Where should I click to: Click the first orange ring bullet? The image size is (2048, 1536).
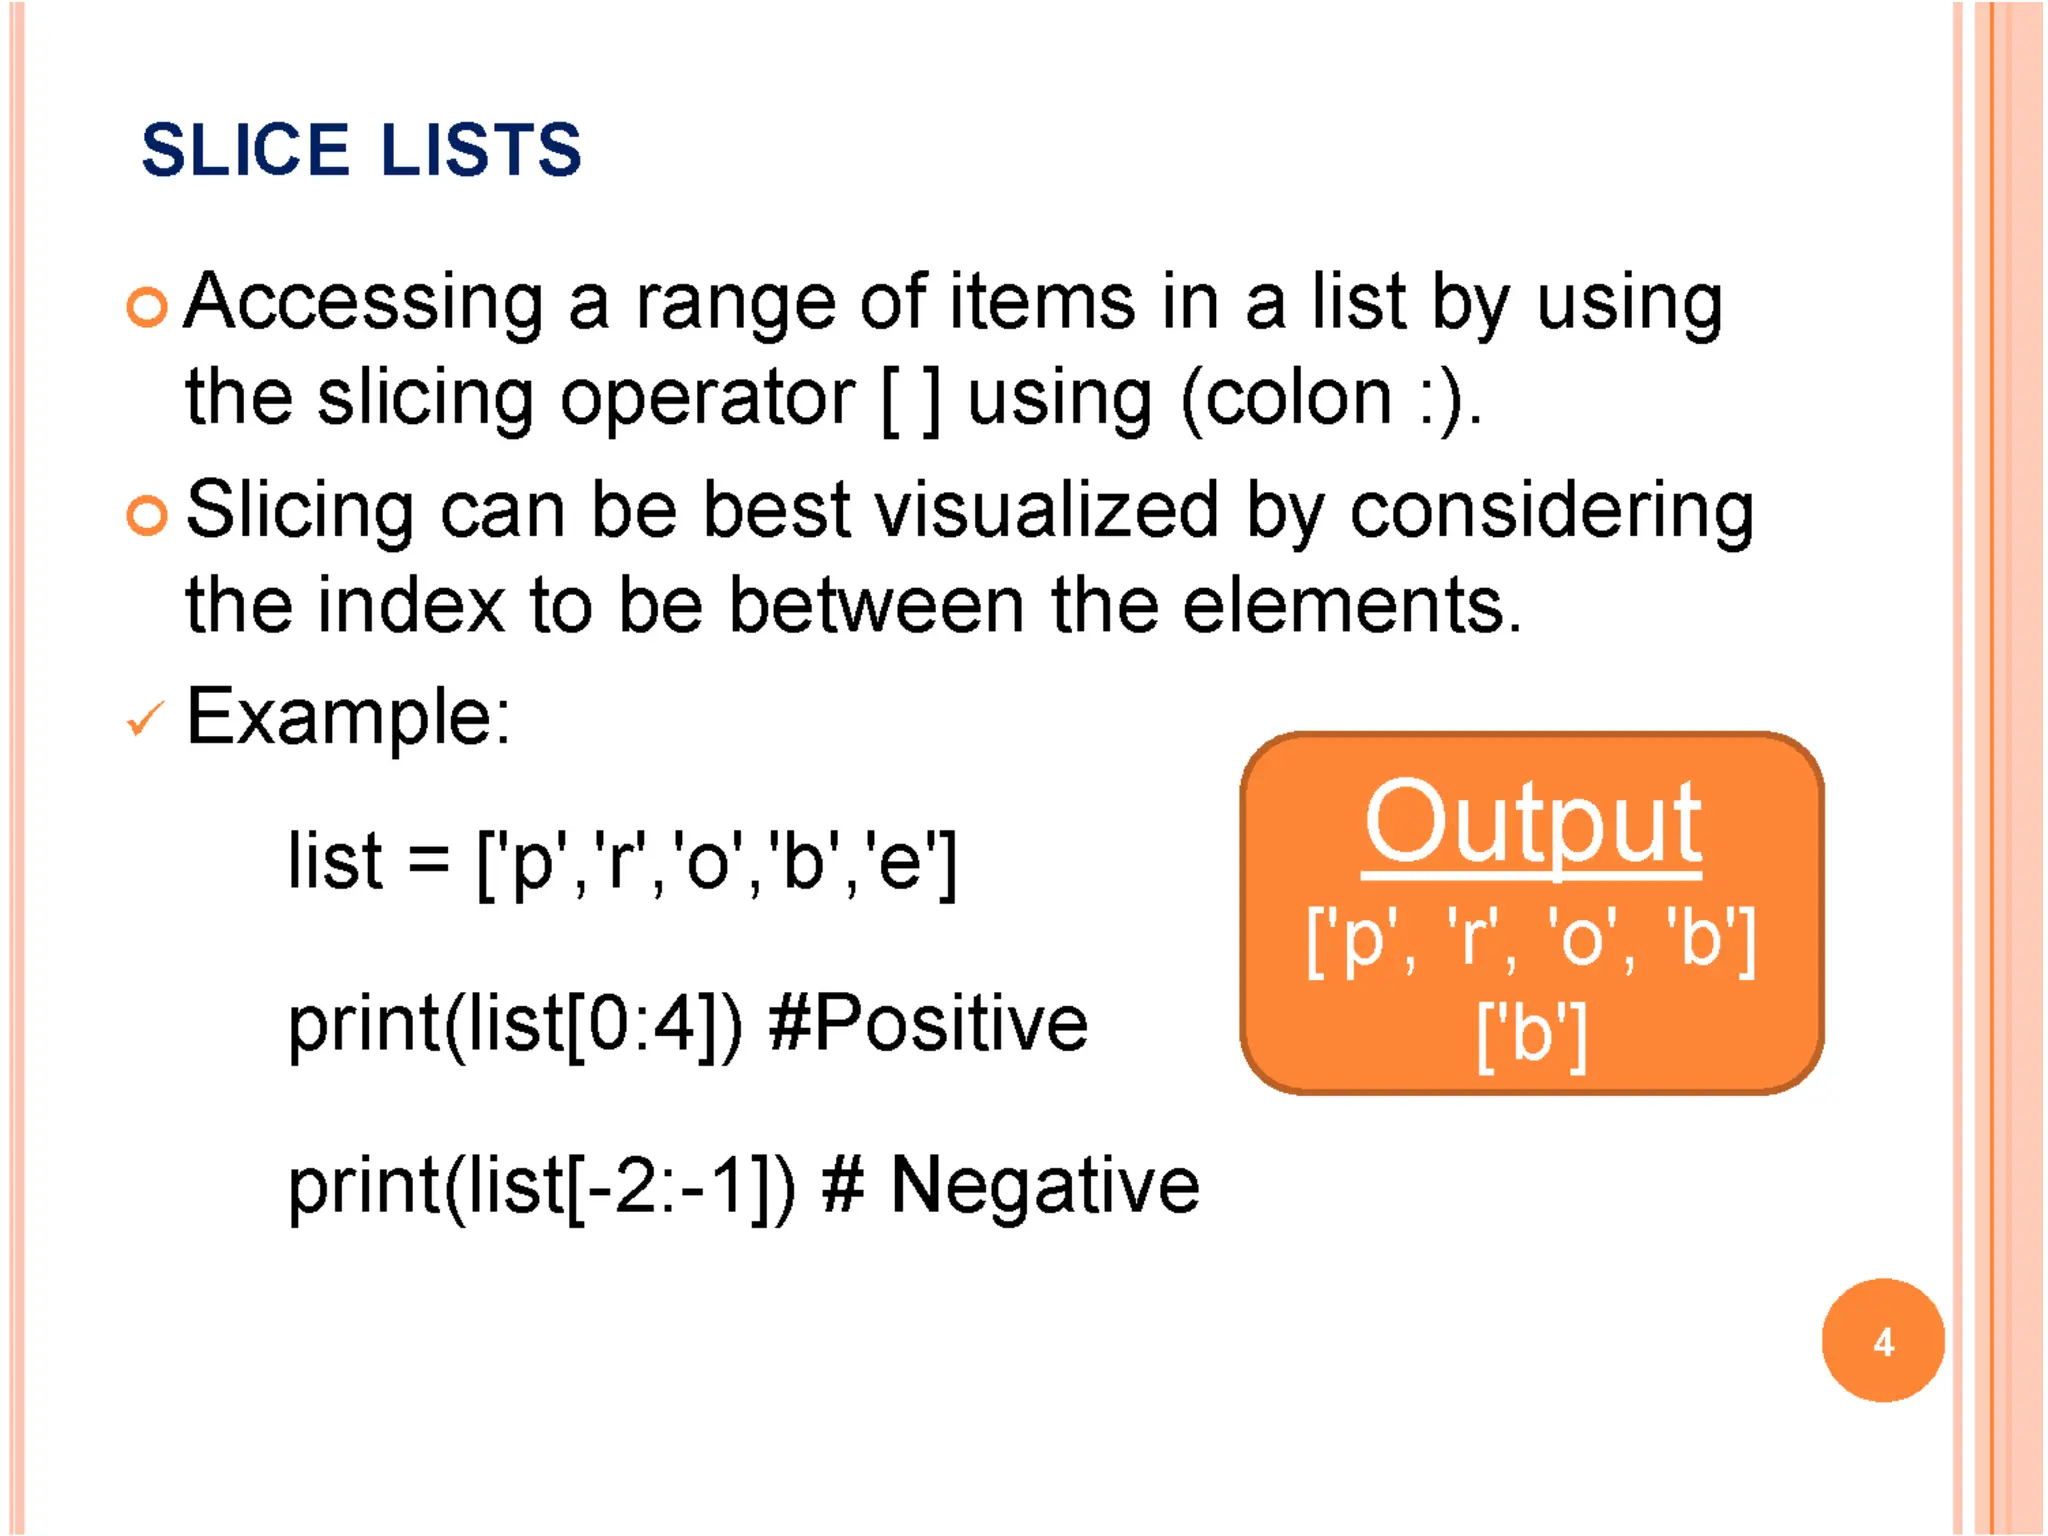[x=147, y=307]
